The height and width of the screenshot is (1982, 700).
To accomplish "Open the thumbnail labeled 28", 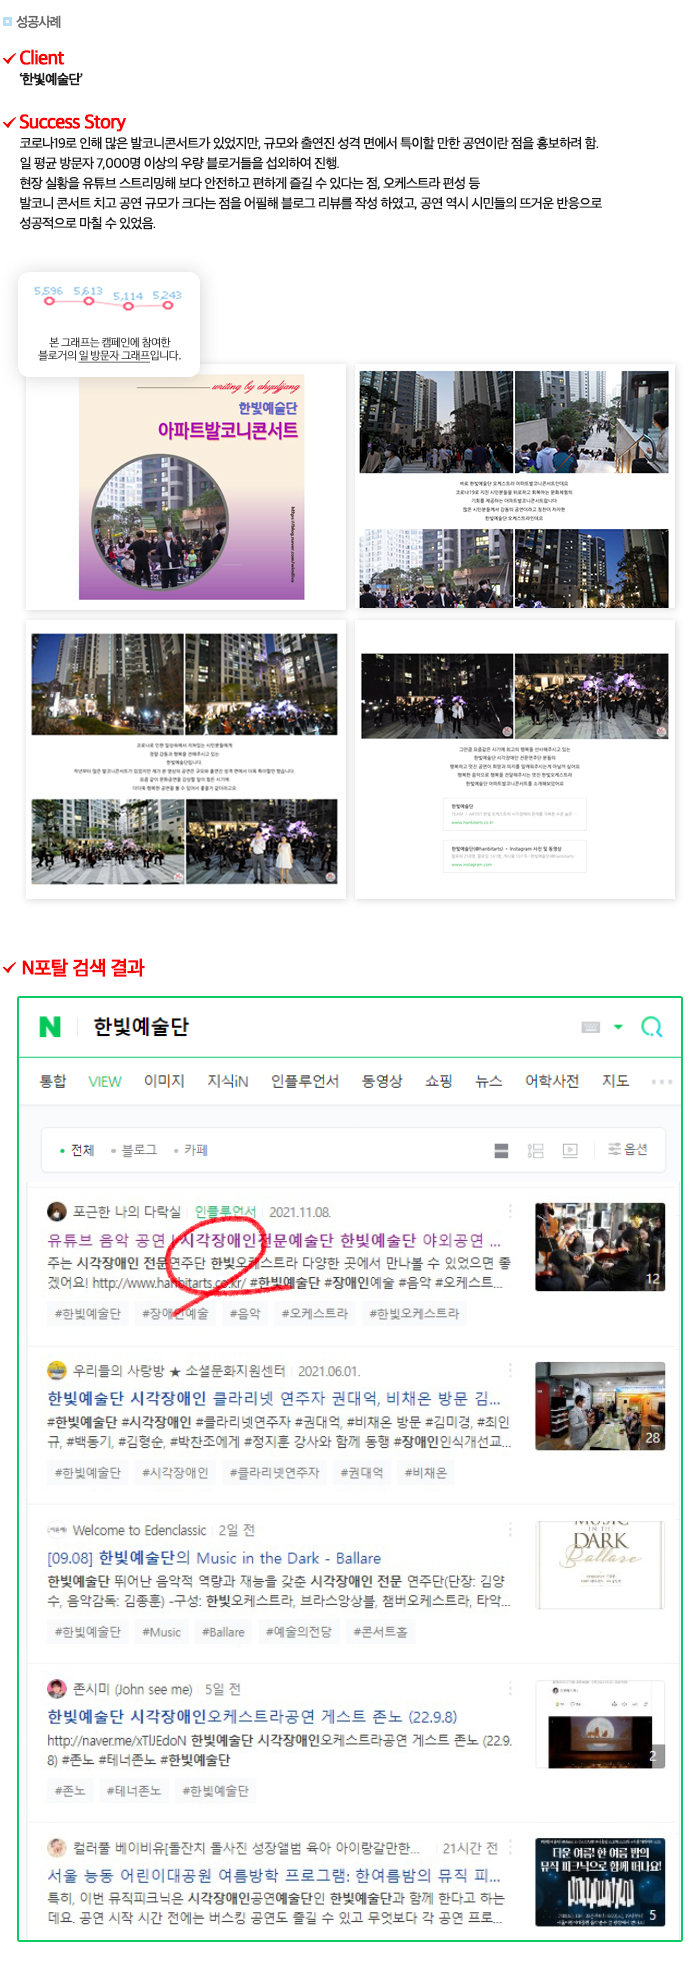I will [600, 1406].
